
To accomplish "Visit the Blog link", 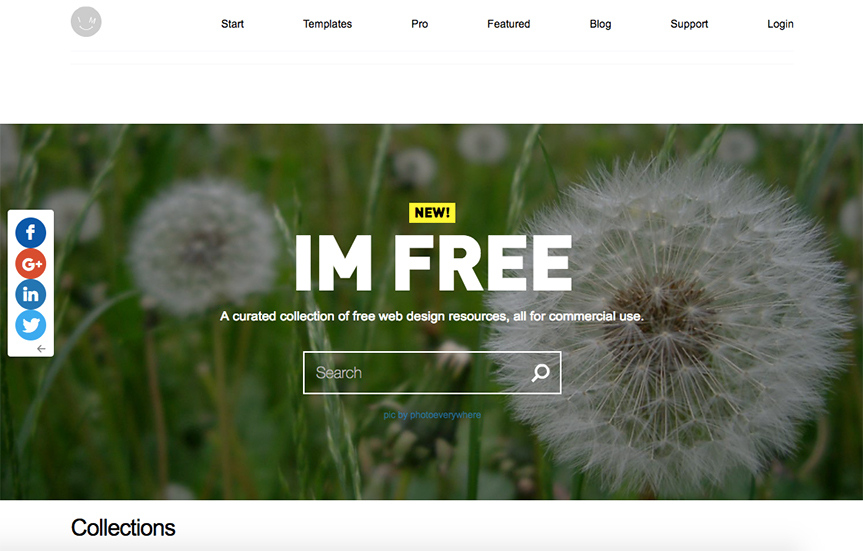I will click(600, 24).
